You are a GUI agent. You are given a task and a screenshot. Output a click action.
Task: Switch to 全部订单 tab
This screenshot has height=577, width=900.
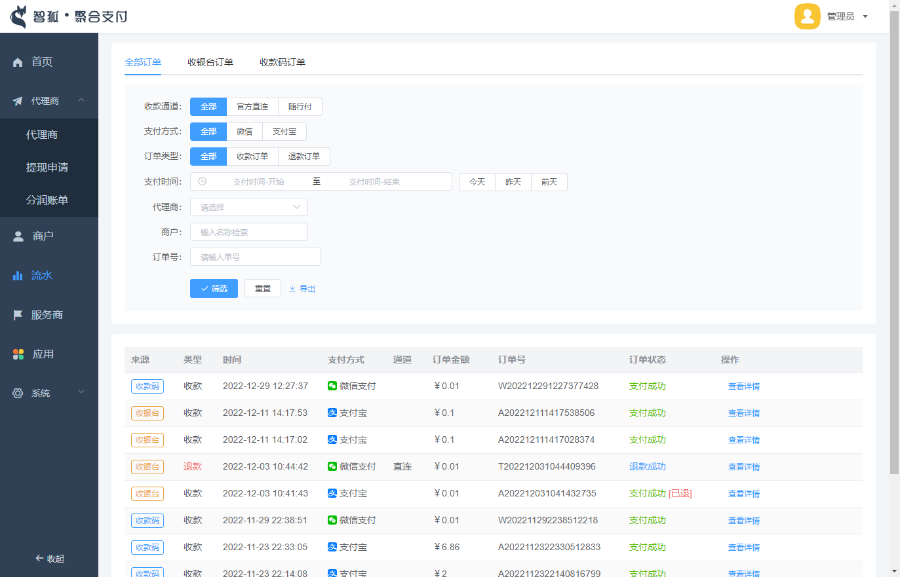143,62
